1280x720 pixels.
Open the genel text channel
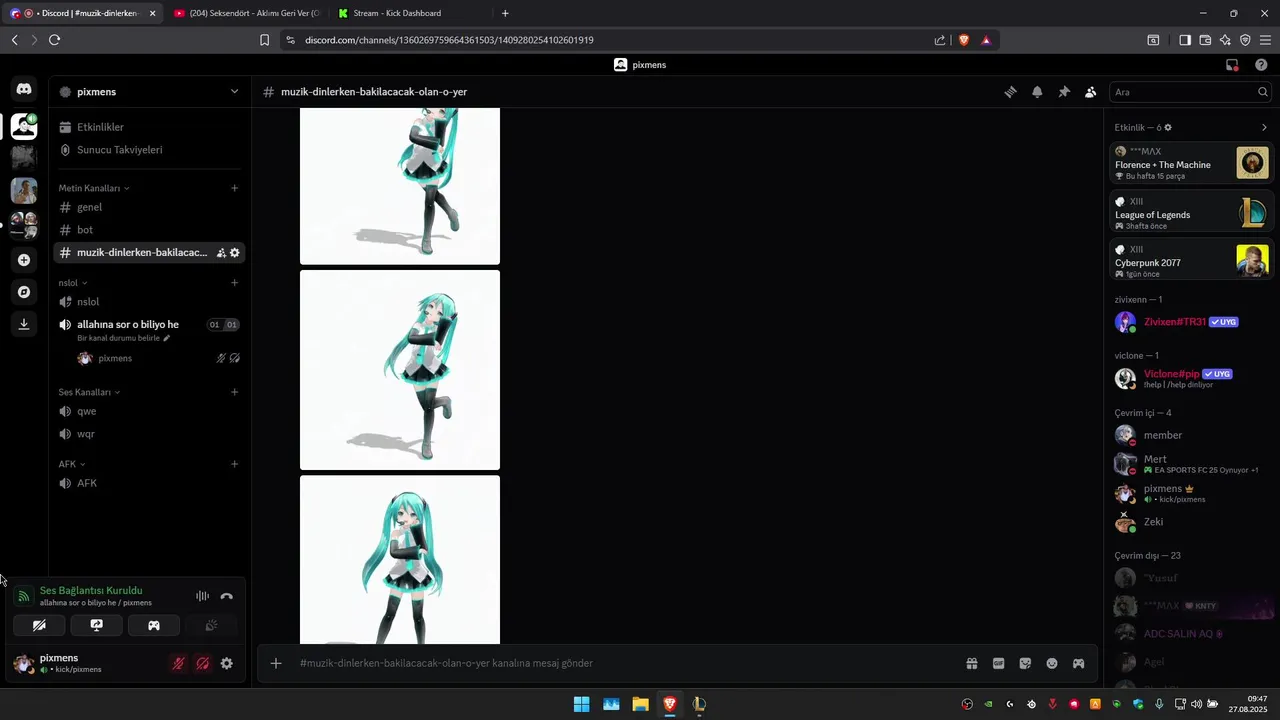[x=148, y=207]
